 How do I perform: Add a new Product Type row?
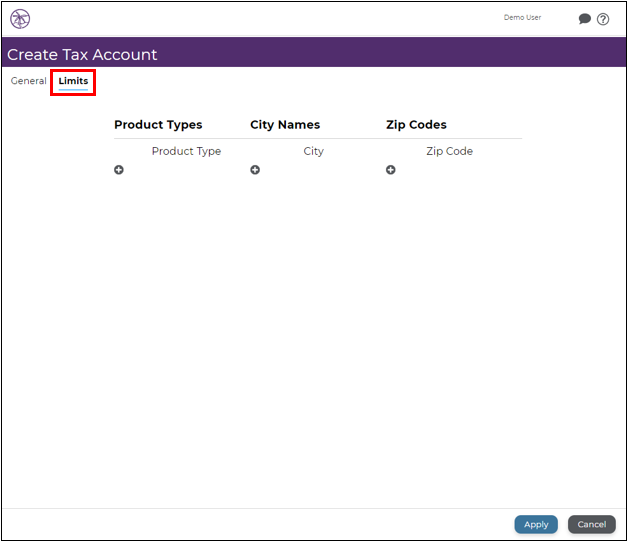pos(119,170)
